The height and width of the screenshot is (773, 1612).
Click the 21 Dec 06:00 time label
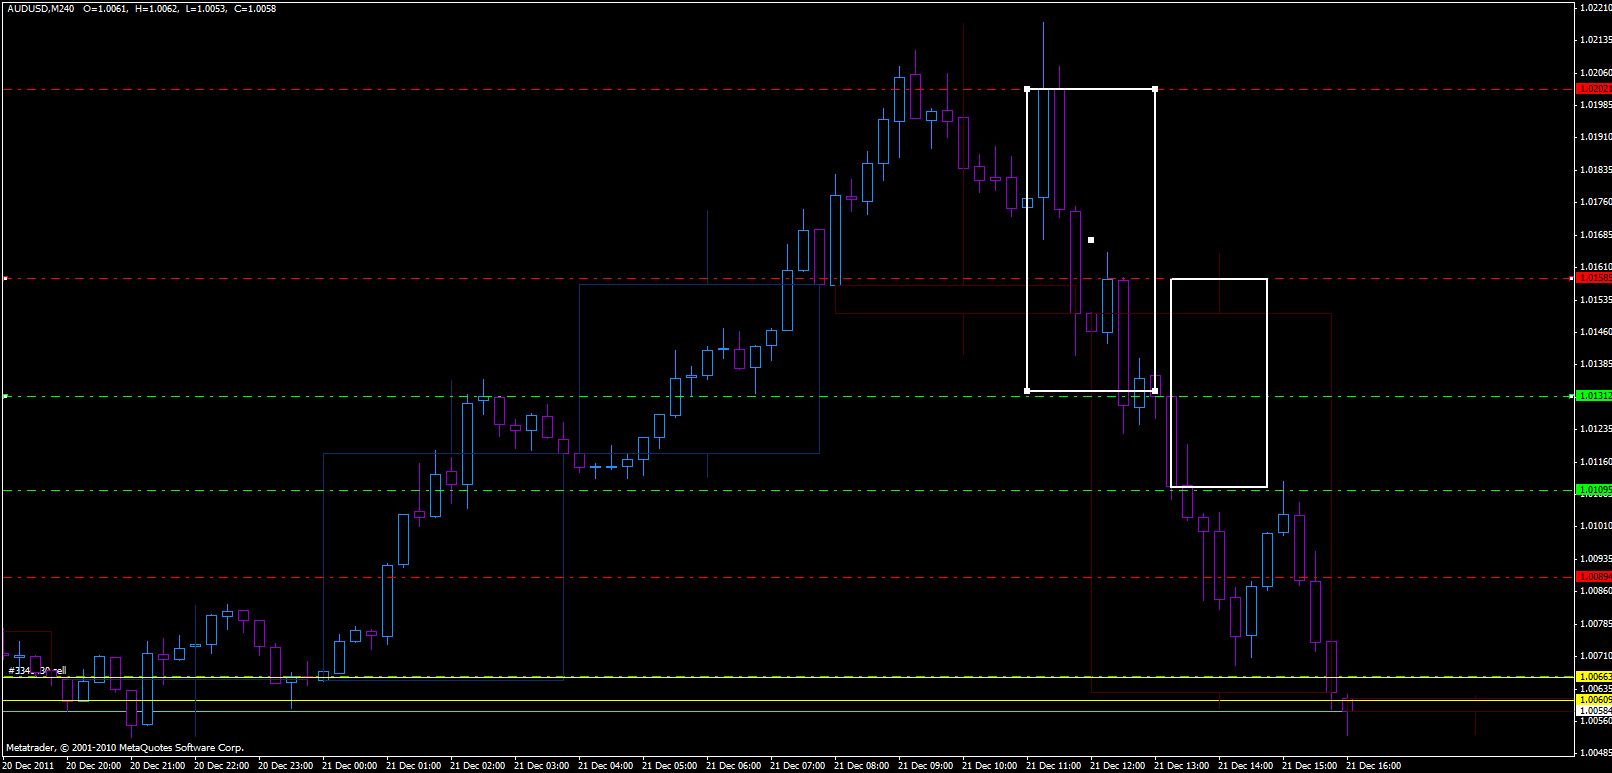pos(733,766)
